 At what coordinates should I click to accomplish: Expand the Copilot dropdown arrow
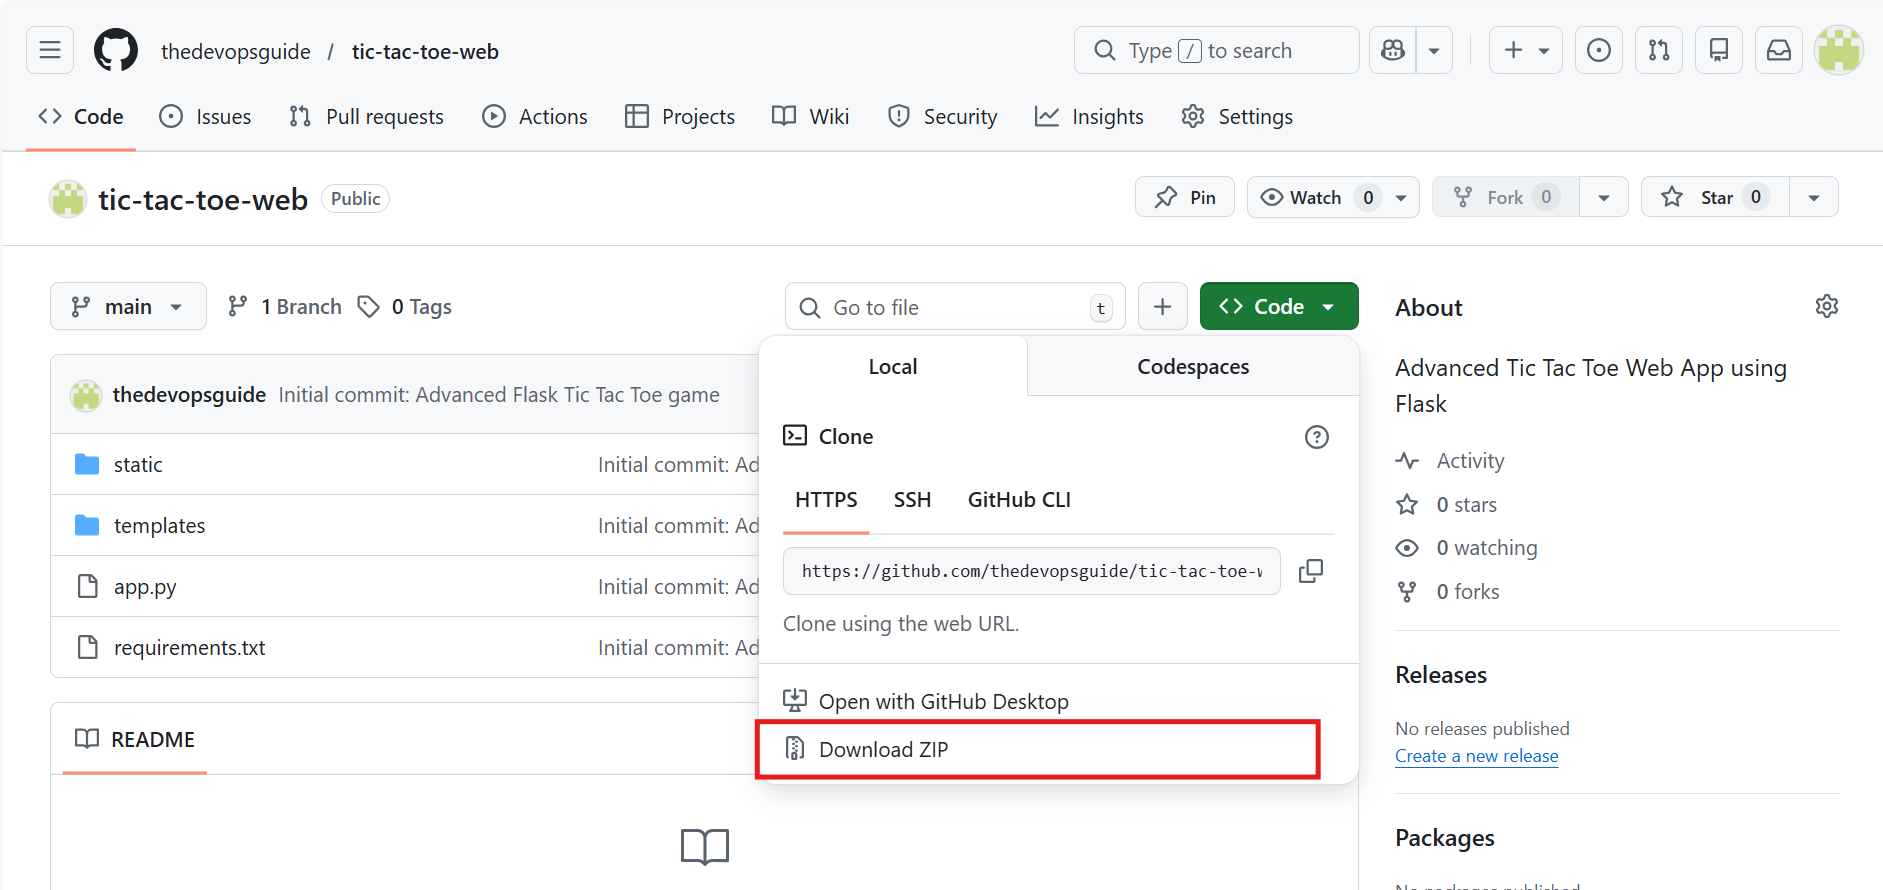tap(1434, 50)
